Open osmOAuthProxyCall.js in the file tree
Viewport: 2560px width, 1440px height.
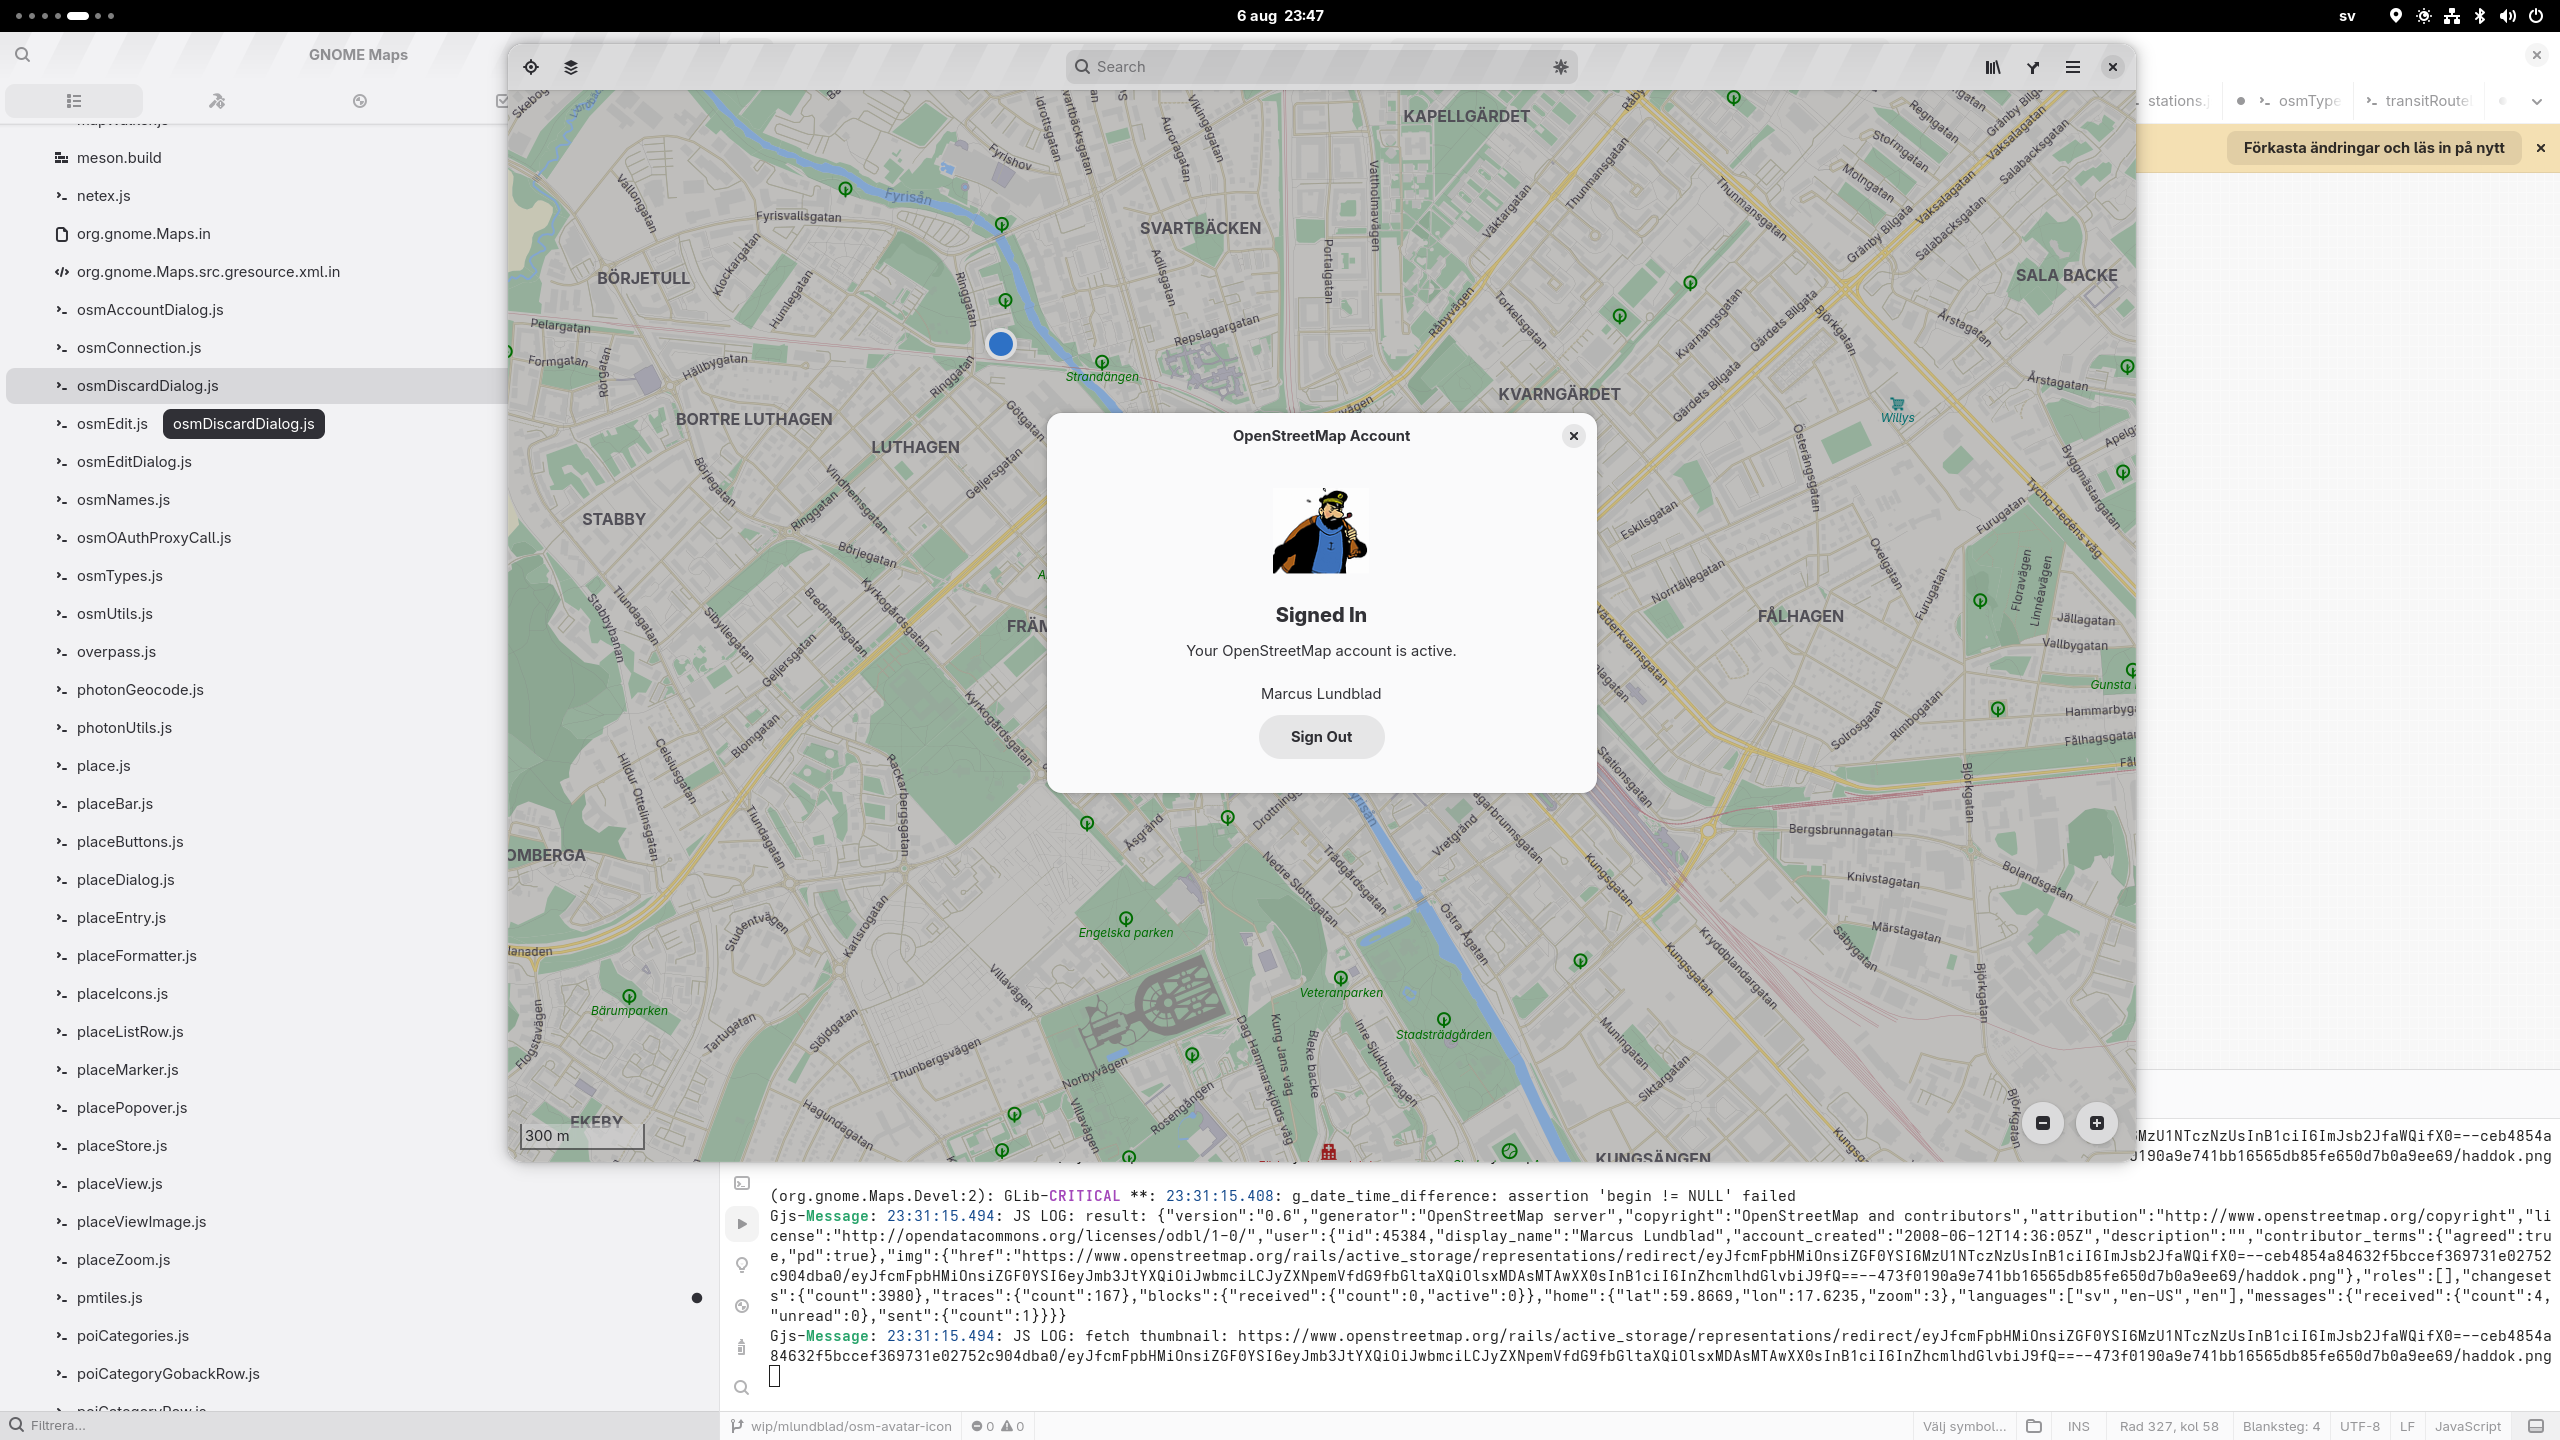pyautogui.click(x=154, y=538)
